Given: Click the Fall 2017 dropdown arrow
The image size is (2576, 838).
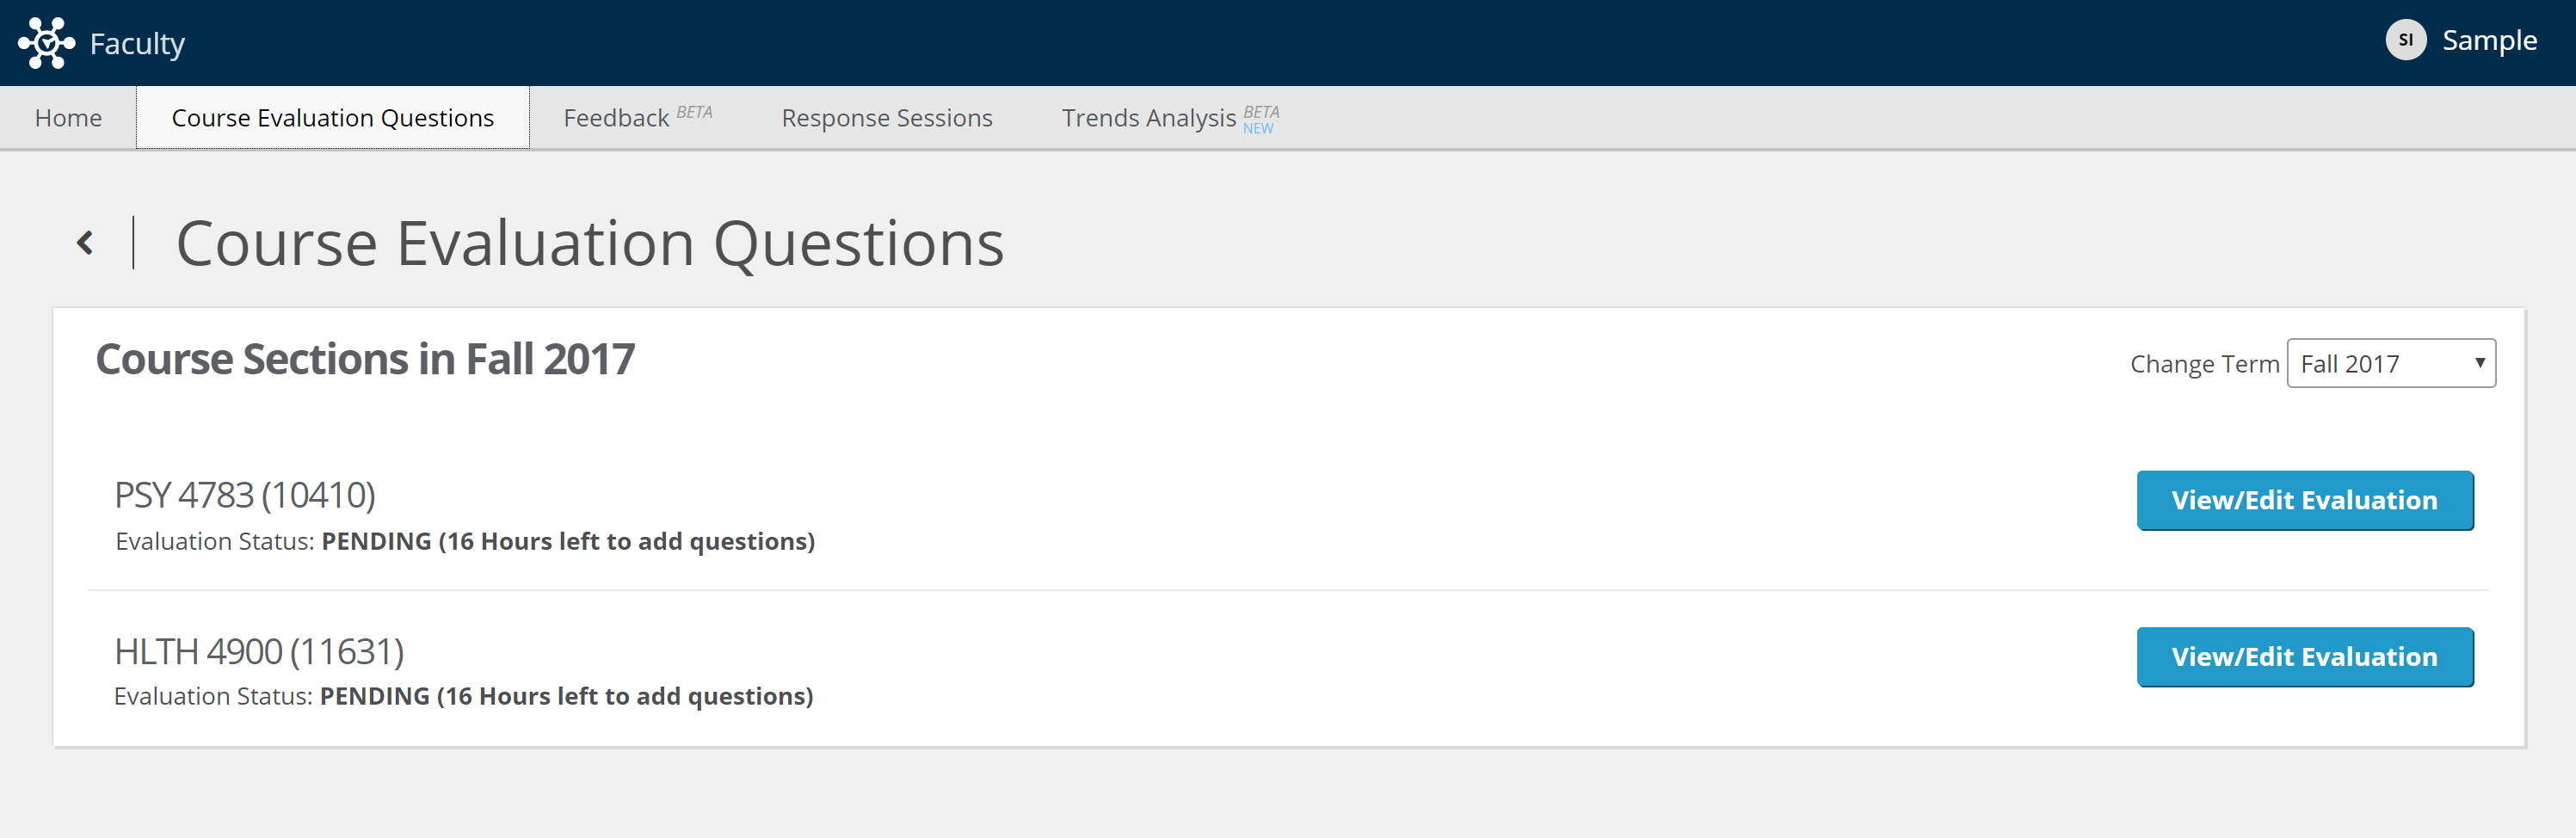Looking at the screenshot, I should 2479,363.
